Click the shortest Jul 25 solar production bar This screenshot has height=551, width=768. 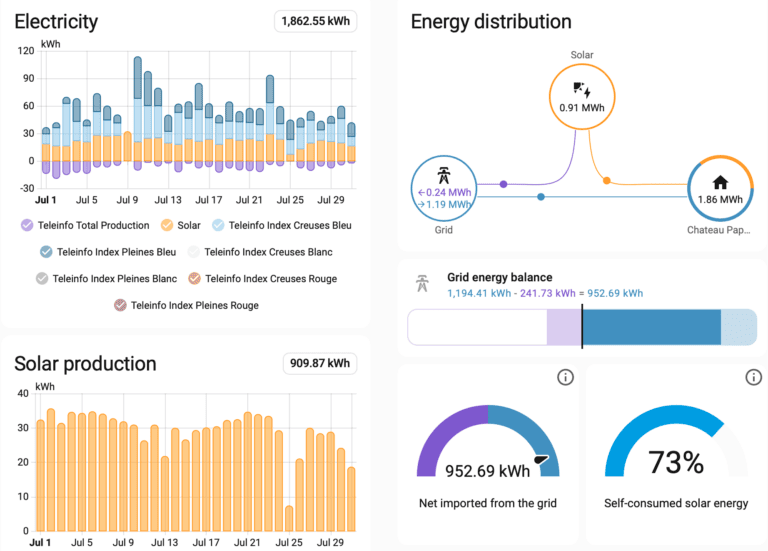point(289,519)
